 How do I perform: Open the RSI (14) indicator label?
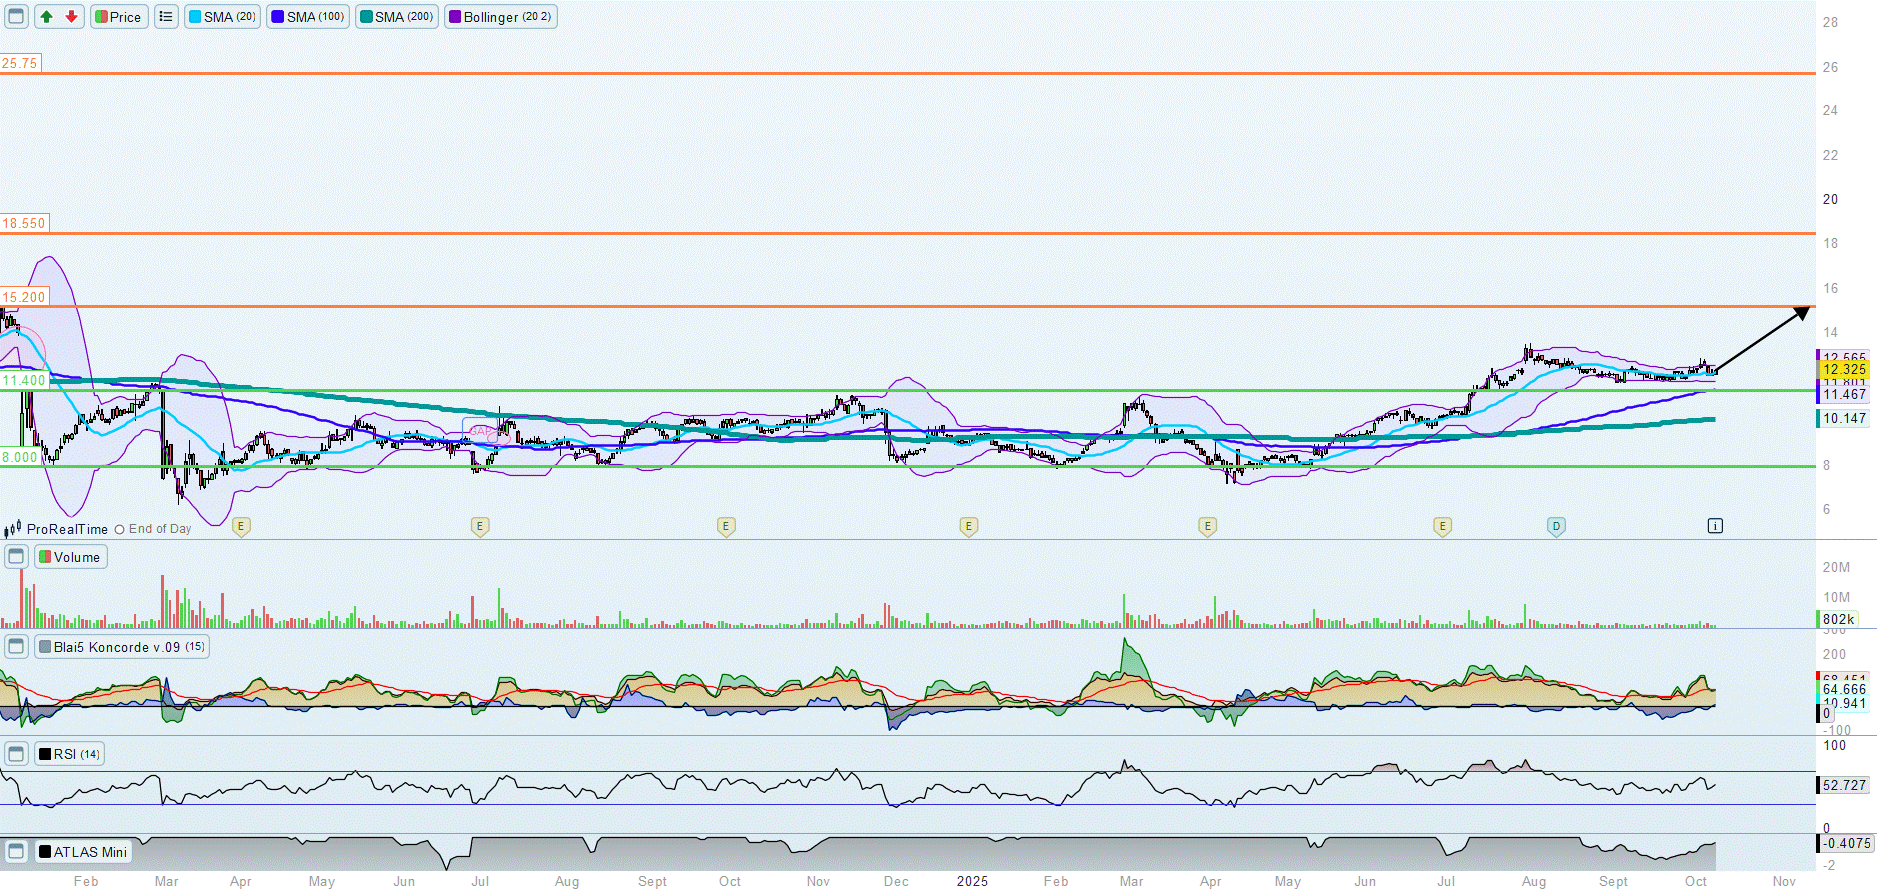click(x=69, y=754)
